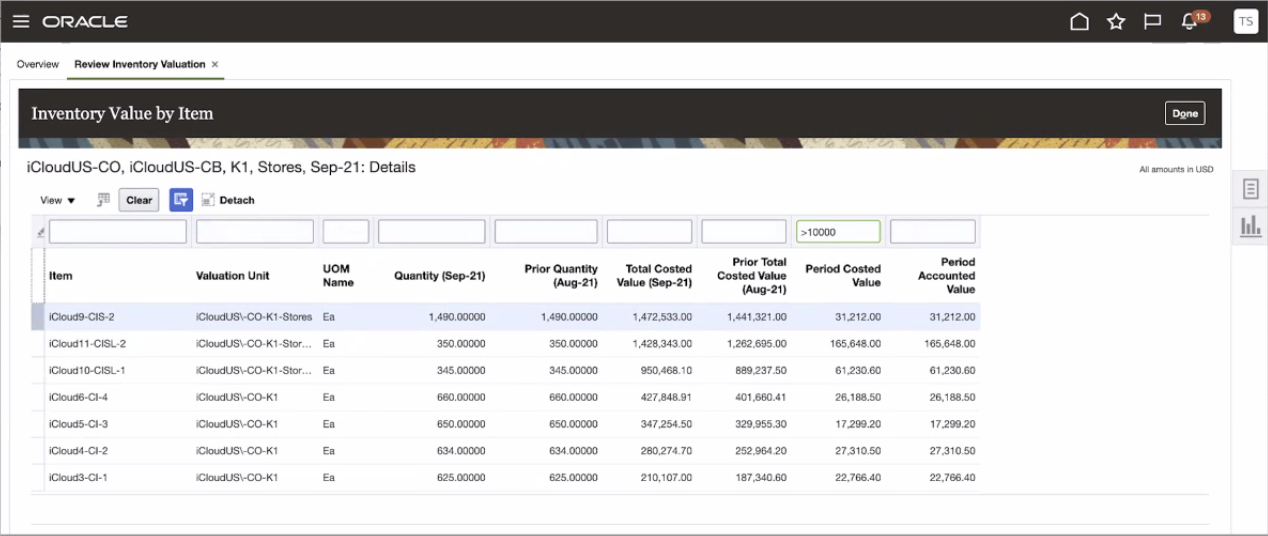Click the 22,766.40 period costed value cell
This screenshot has height=536, width=1268.
857,478
